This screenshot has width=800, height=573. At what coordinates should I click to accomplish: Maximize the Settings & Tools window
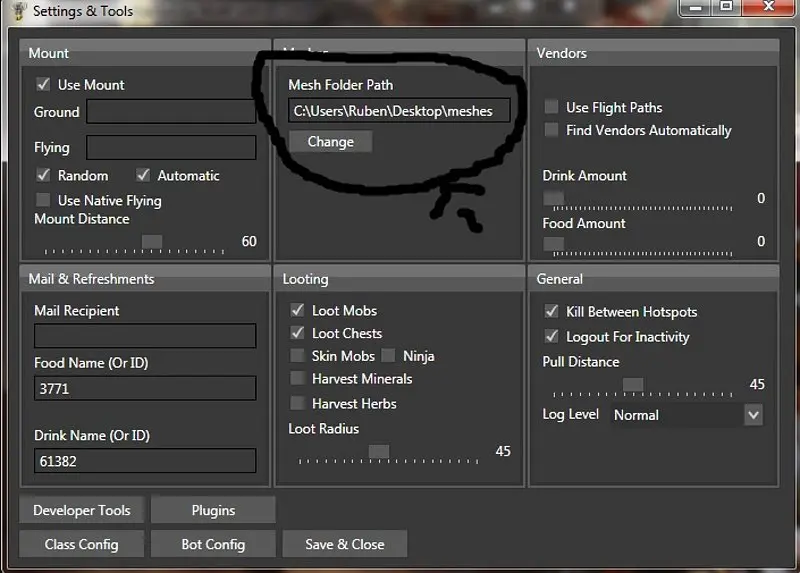(x=726, y=6)
